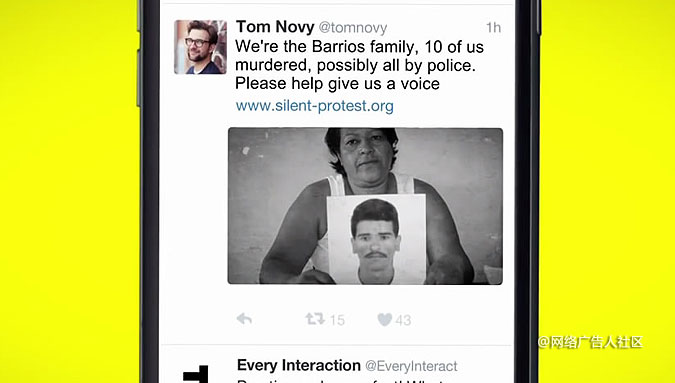The image size is (675, 383).
Task: Click the phone's left side volume button
Action: pyautogui.click(x=139, y=77)
